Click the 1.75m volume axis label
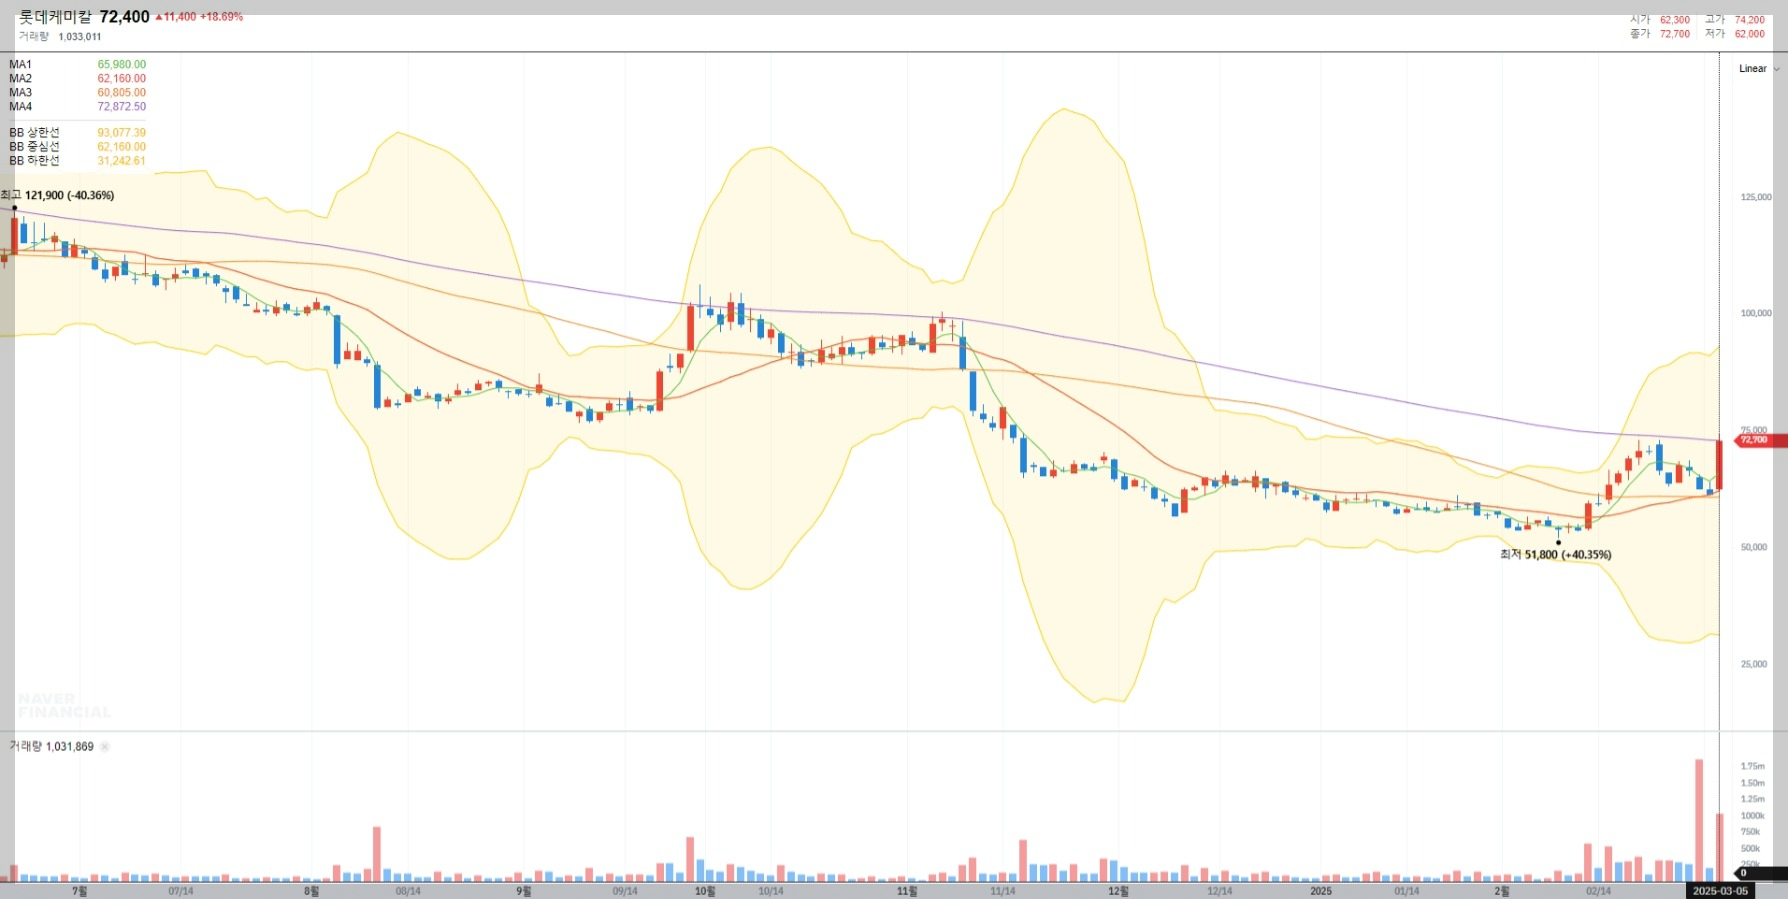Screen dimensions: 1788x899 pyautogui.click(x=1753, y=767)
